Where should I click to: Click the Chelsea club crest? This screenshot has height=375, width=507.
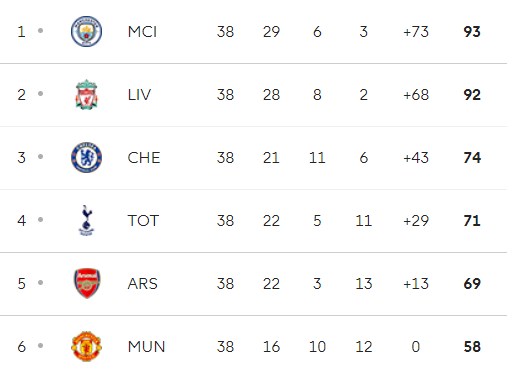tap(86, 157)
